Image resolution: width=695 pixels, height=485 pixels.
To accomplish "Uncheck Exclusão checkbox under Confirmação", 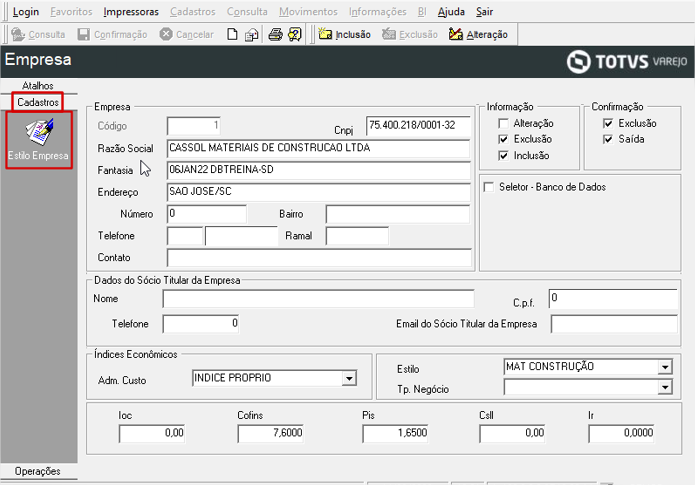I will click(608, 123).
